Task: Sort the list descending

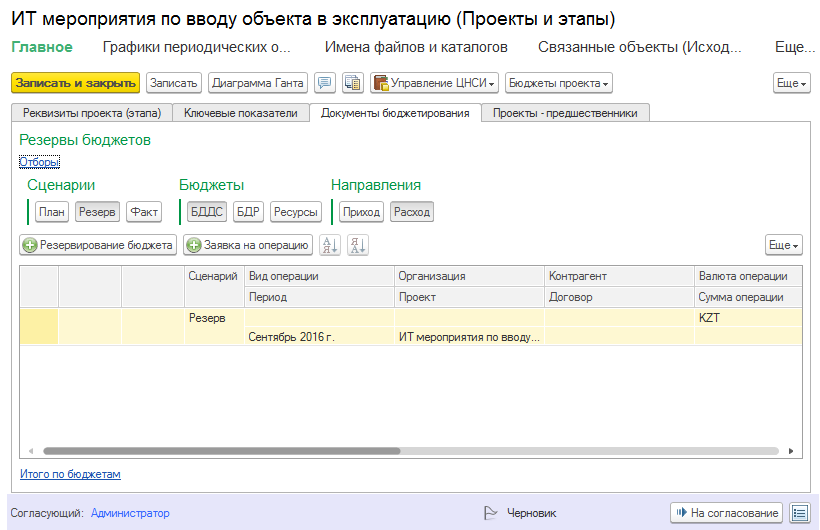Action: click(x=358, y=245)
